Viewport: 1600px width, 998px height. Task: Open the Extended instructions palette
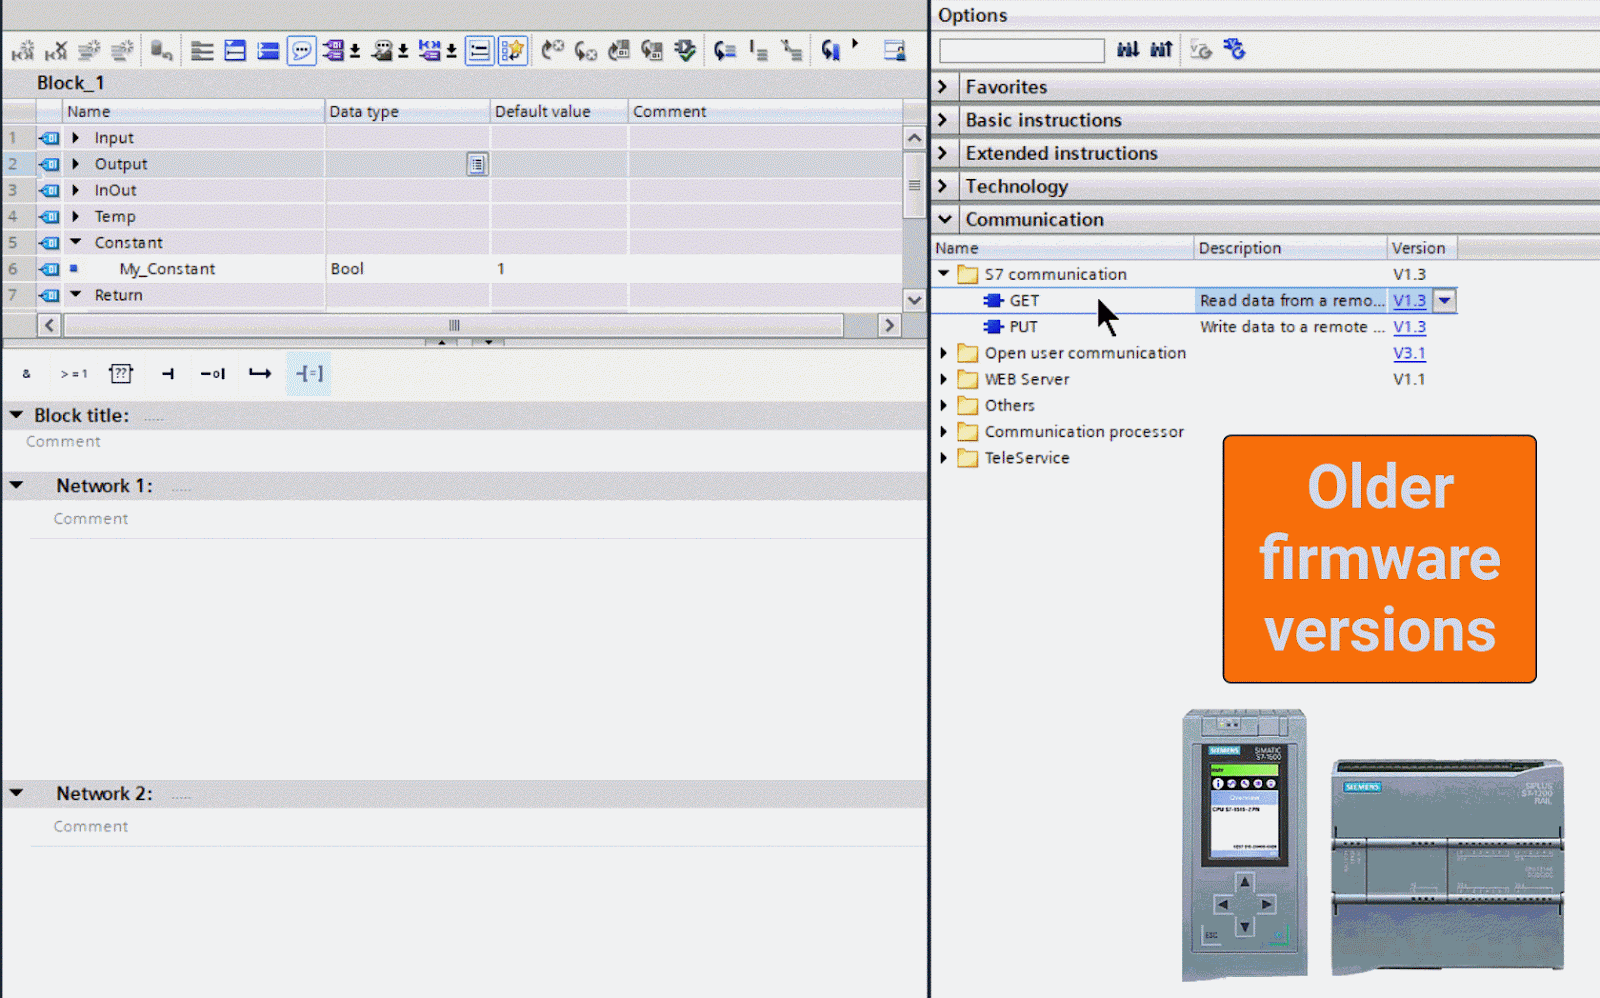pos(1061,153)
